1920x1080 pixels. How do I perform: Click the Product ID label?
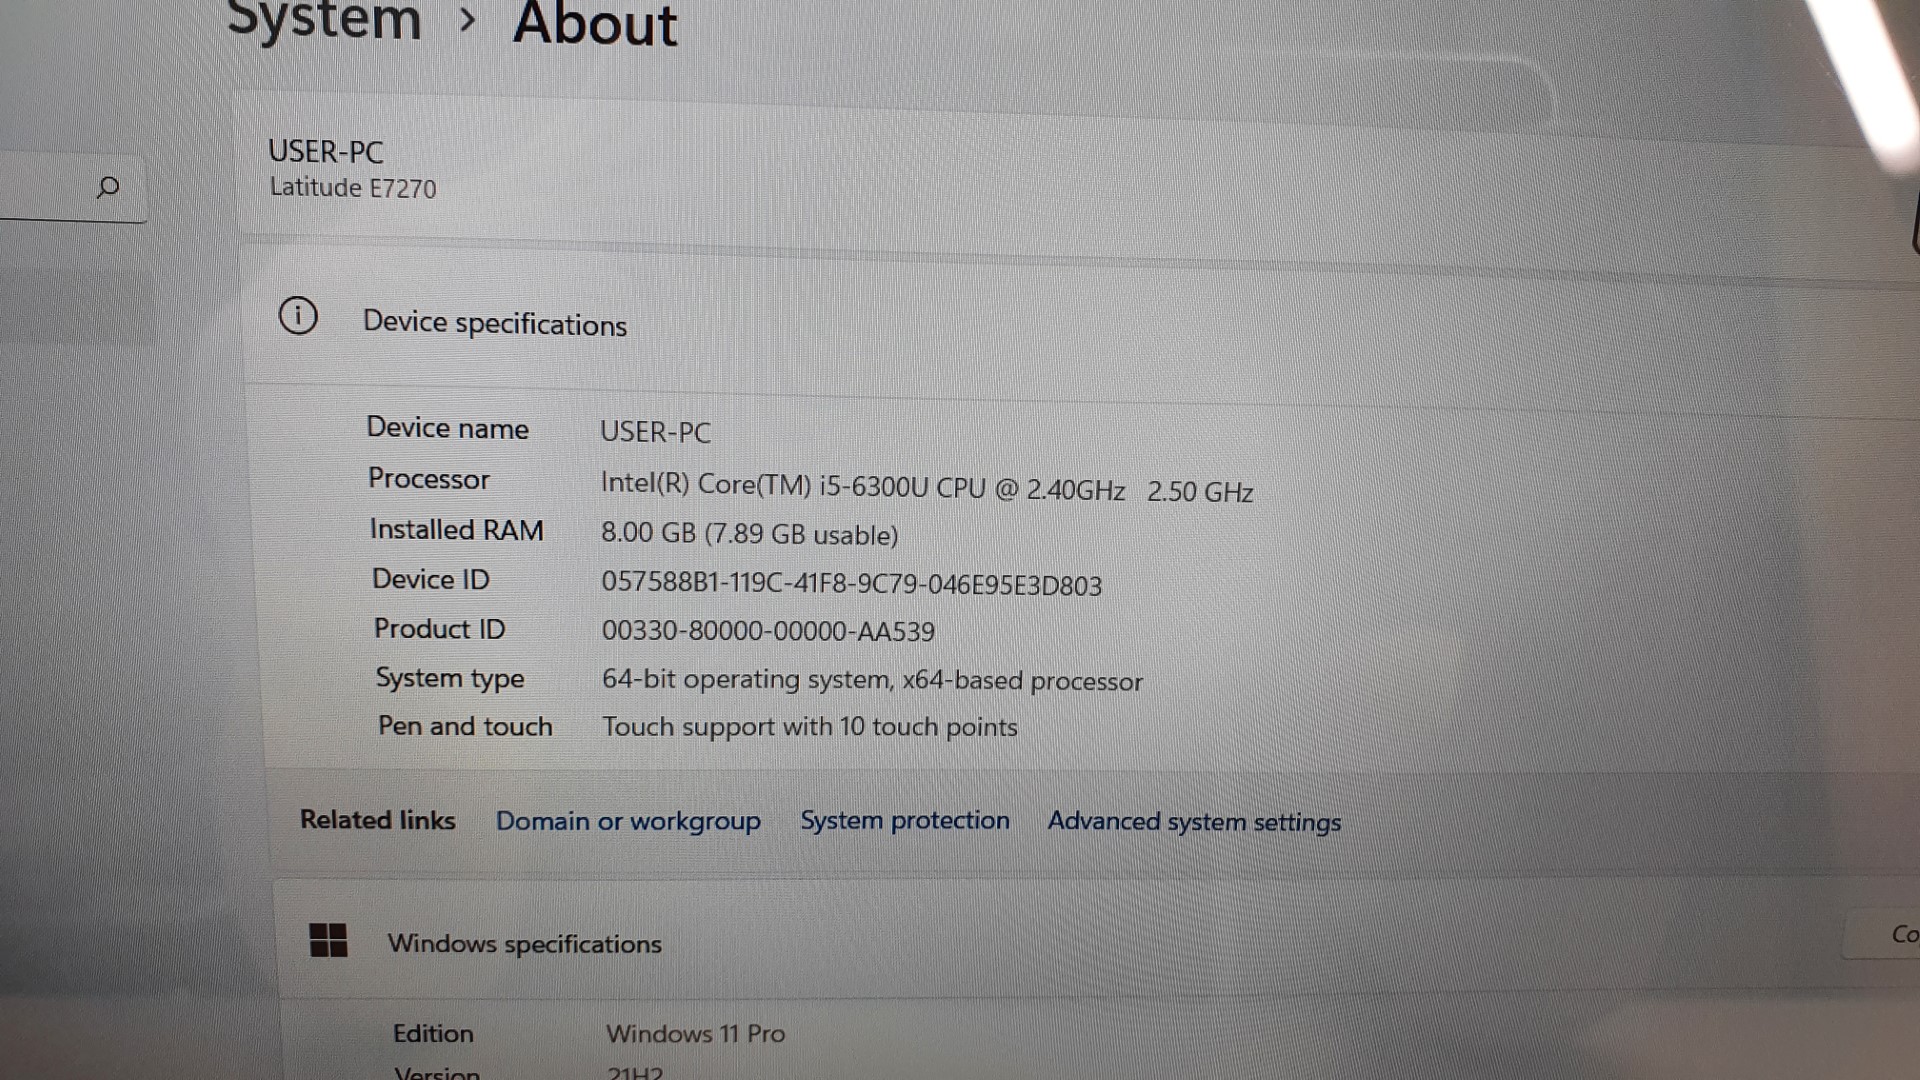(x=439, y=629)
